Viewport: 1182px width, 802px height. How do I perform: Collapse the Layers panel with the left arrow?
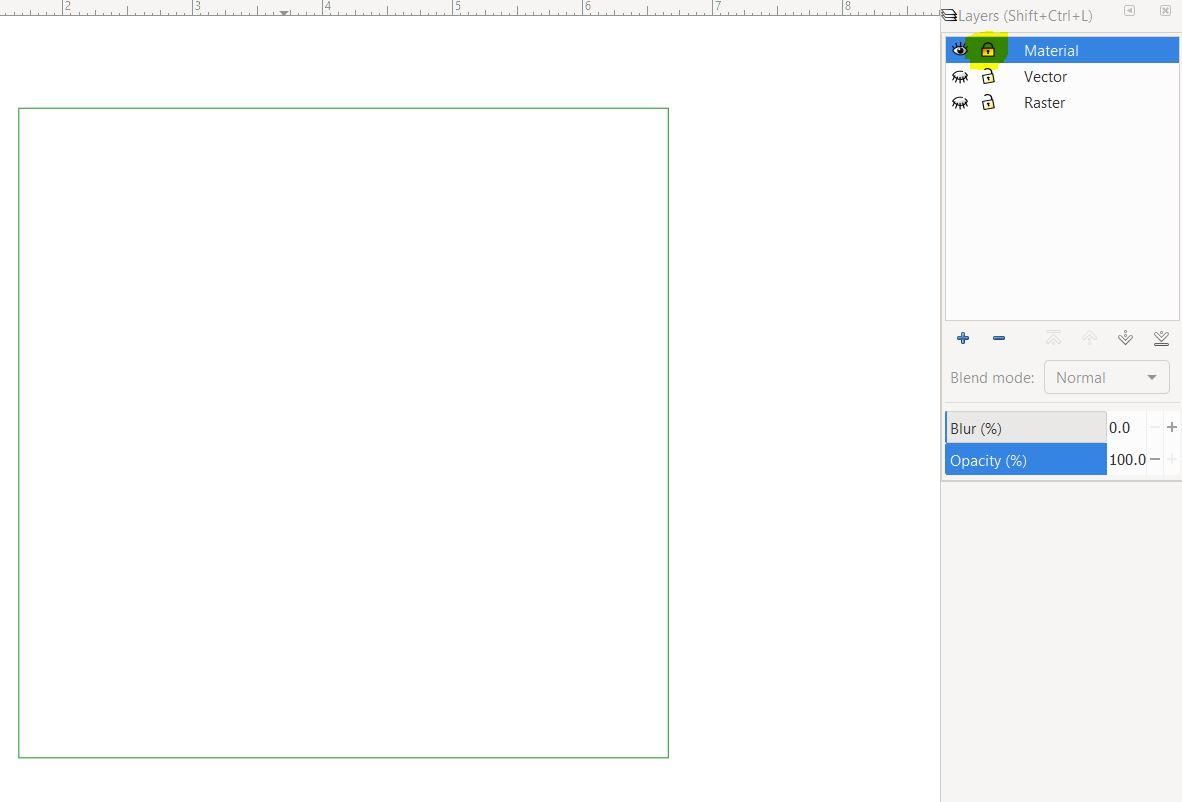pos(1129,10)
